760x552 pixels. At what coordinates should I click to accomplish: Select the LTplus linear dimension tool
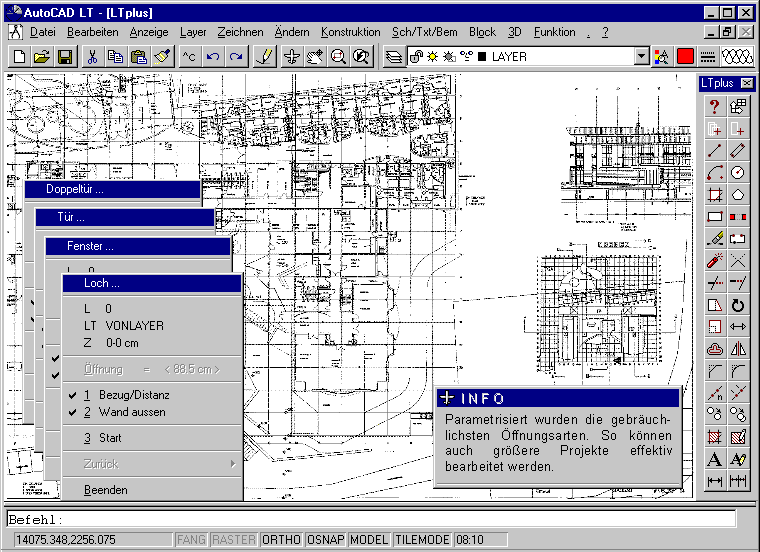714,481
